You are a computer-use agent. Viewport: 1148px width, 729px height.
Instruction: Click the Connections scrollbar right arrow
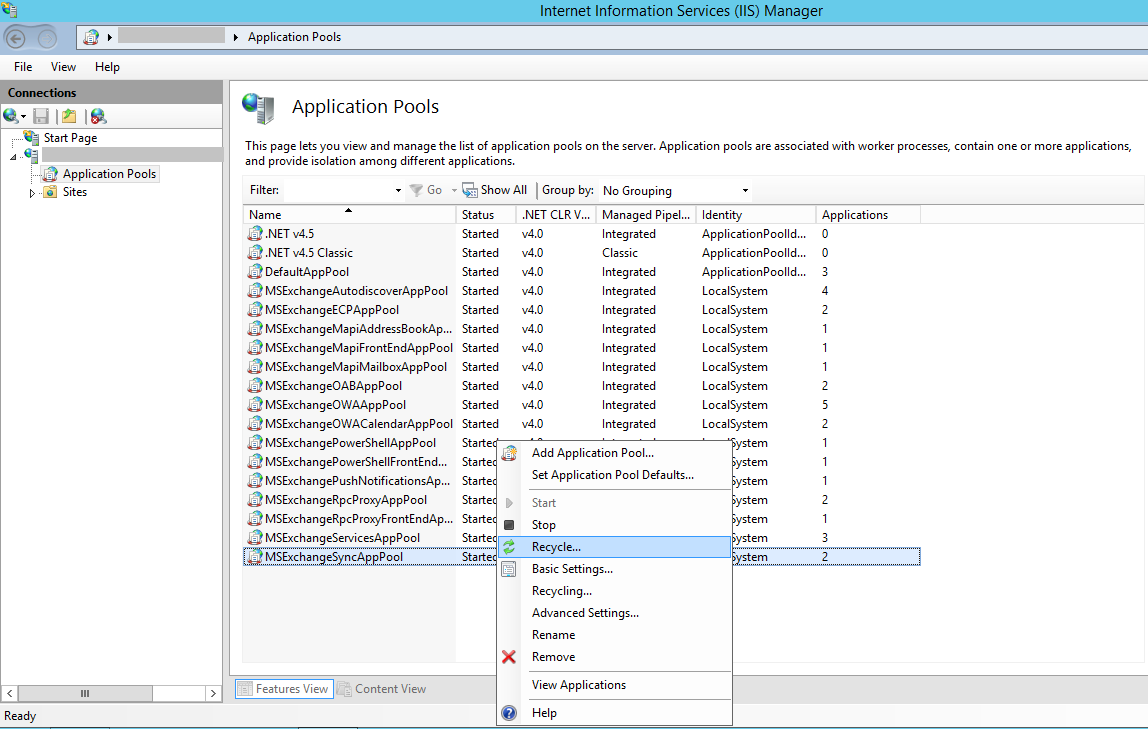[213, 693]
